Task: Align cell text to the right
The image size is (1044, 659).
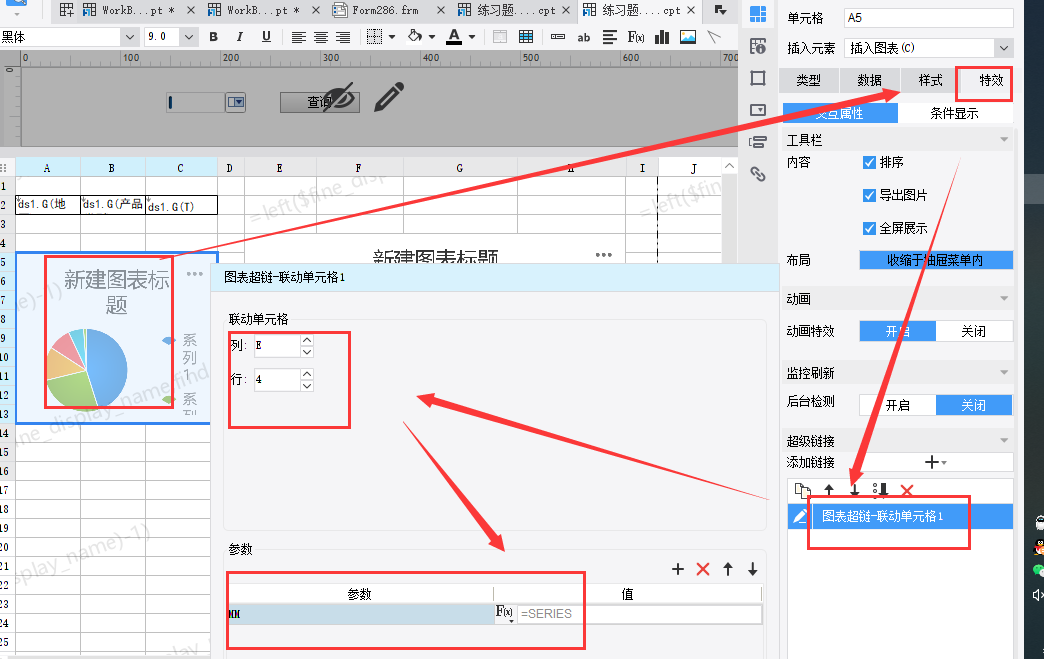Action: point(343,37)
